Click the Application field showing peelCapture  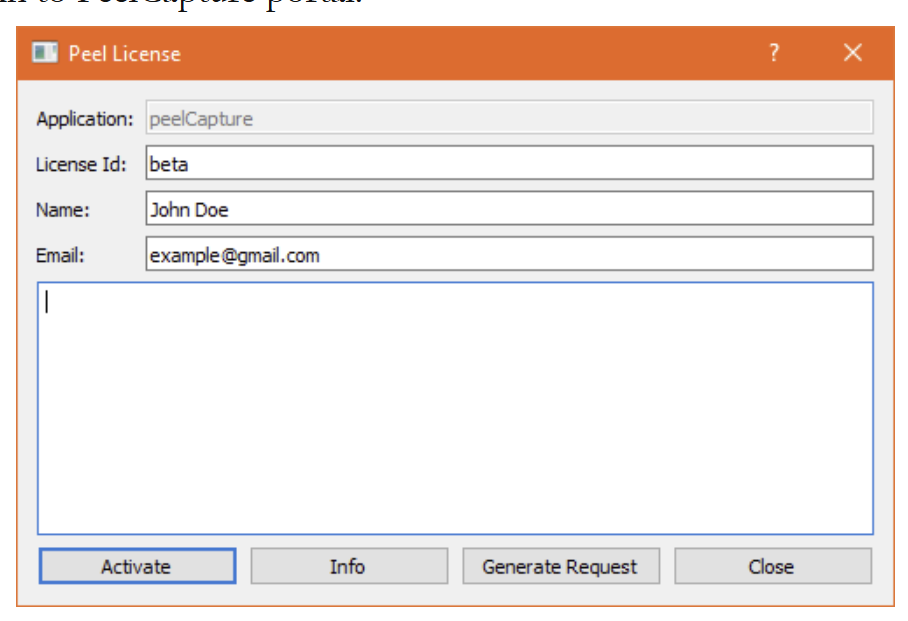coord(509,118)
